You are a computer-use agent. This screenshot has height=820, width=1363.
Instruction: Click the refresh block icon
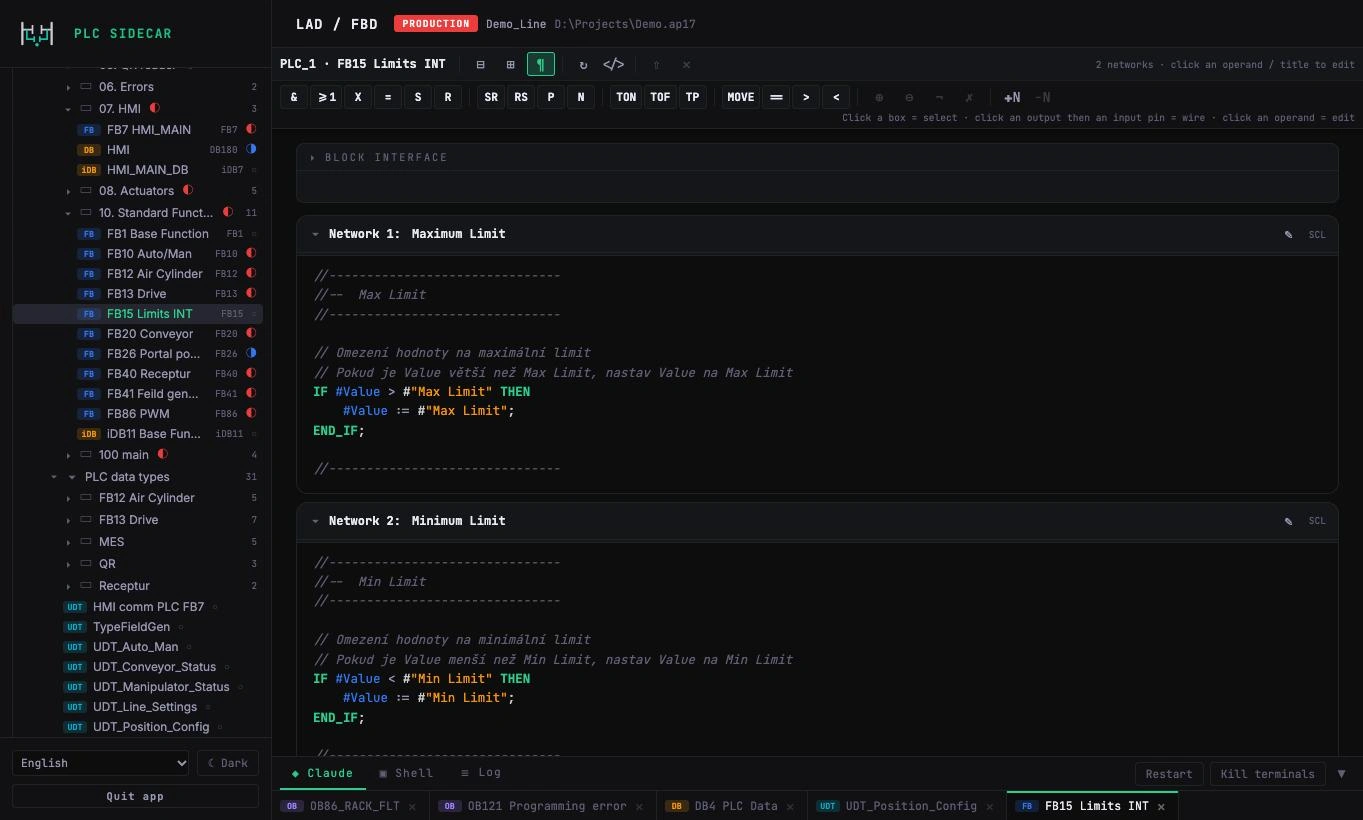point(583,64)
